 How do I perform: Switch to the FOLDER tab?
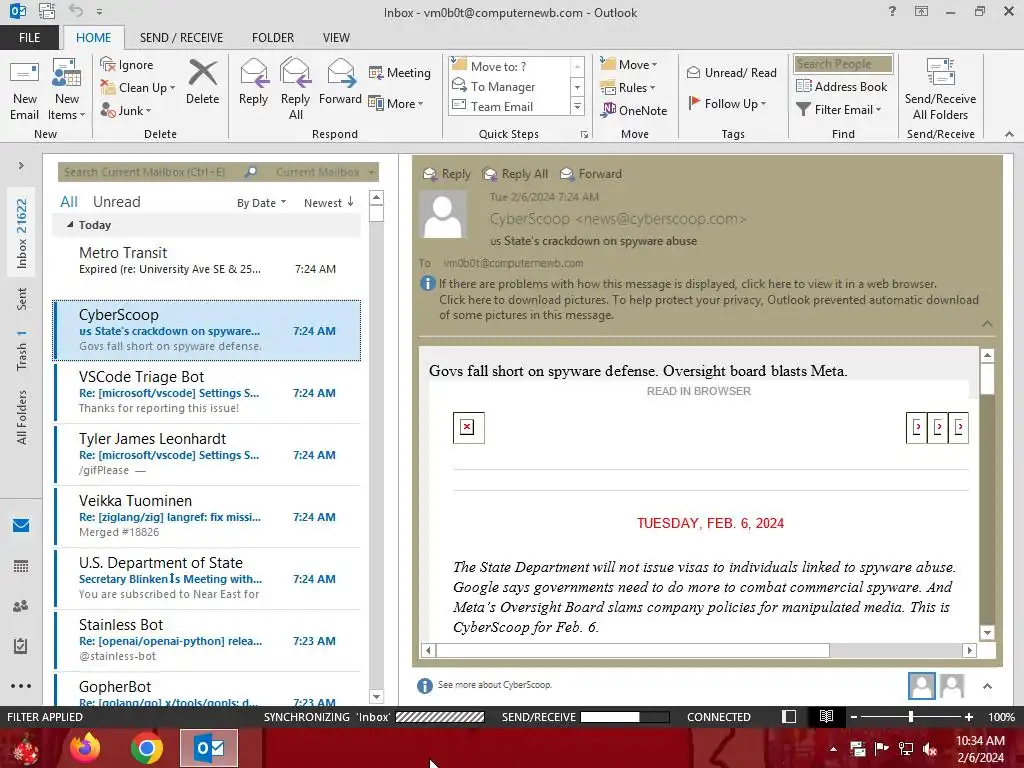[x=273, y=37]
